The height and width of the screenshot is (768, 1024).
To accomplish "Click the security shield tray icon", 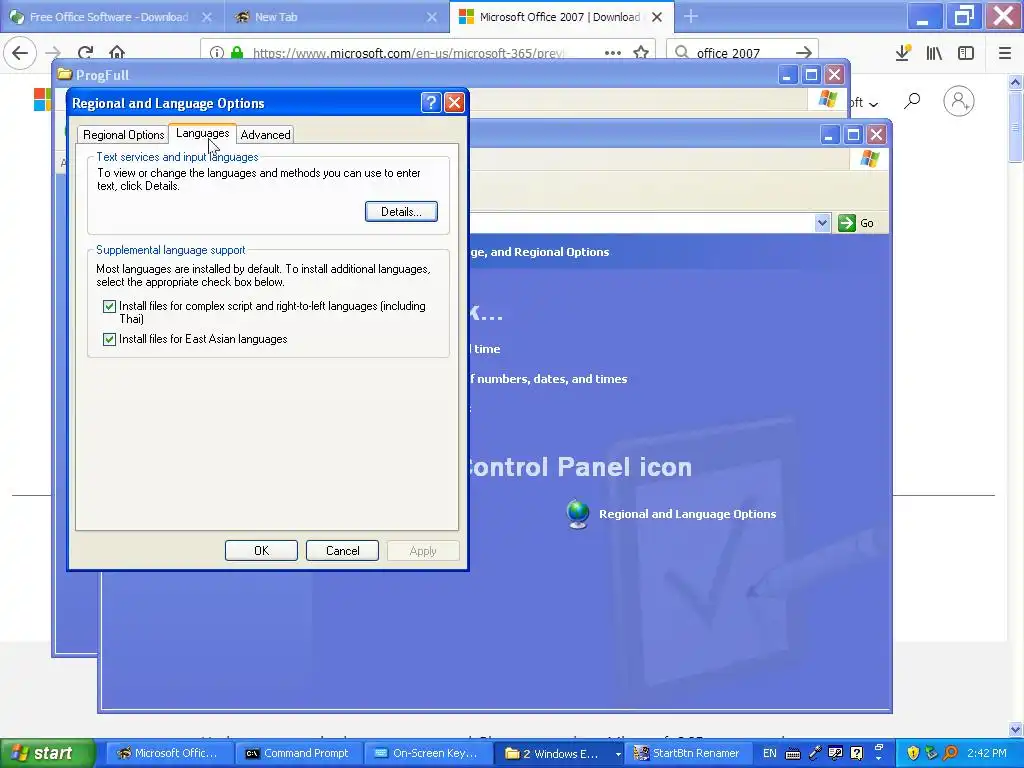I will [x=913, y=753].
